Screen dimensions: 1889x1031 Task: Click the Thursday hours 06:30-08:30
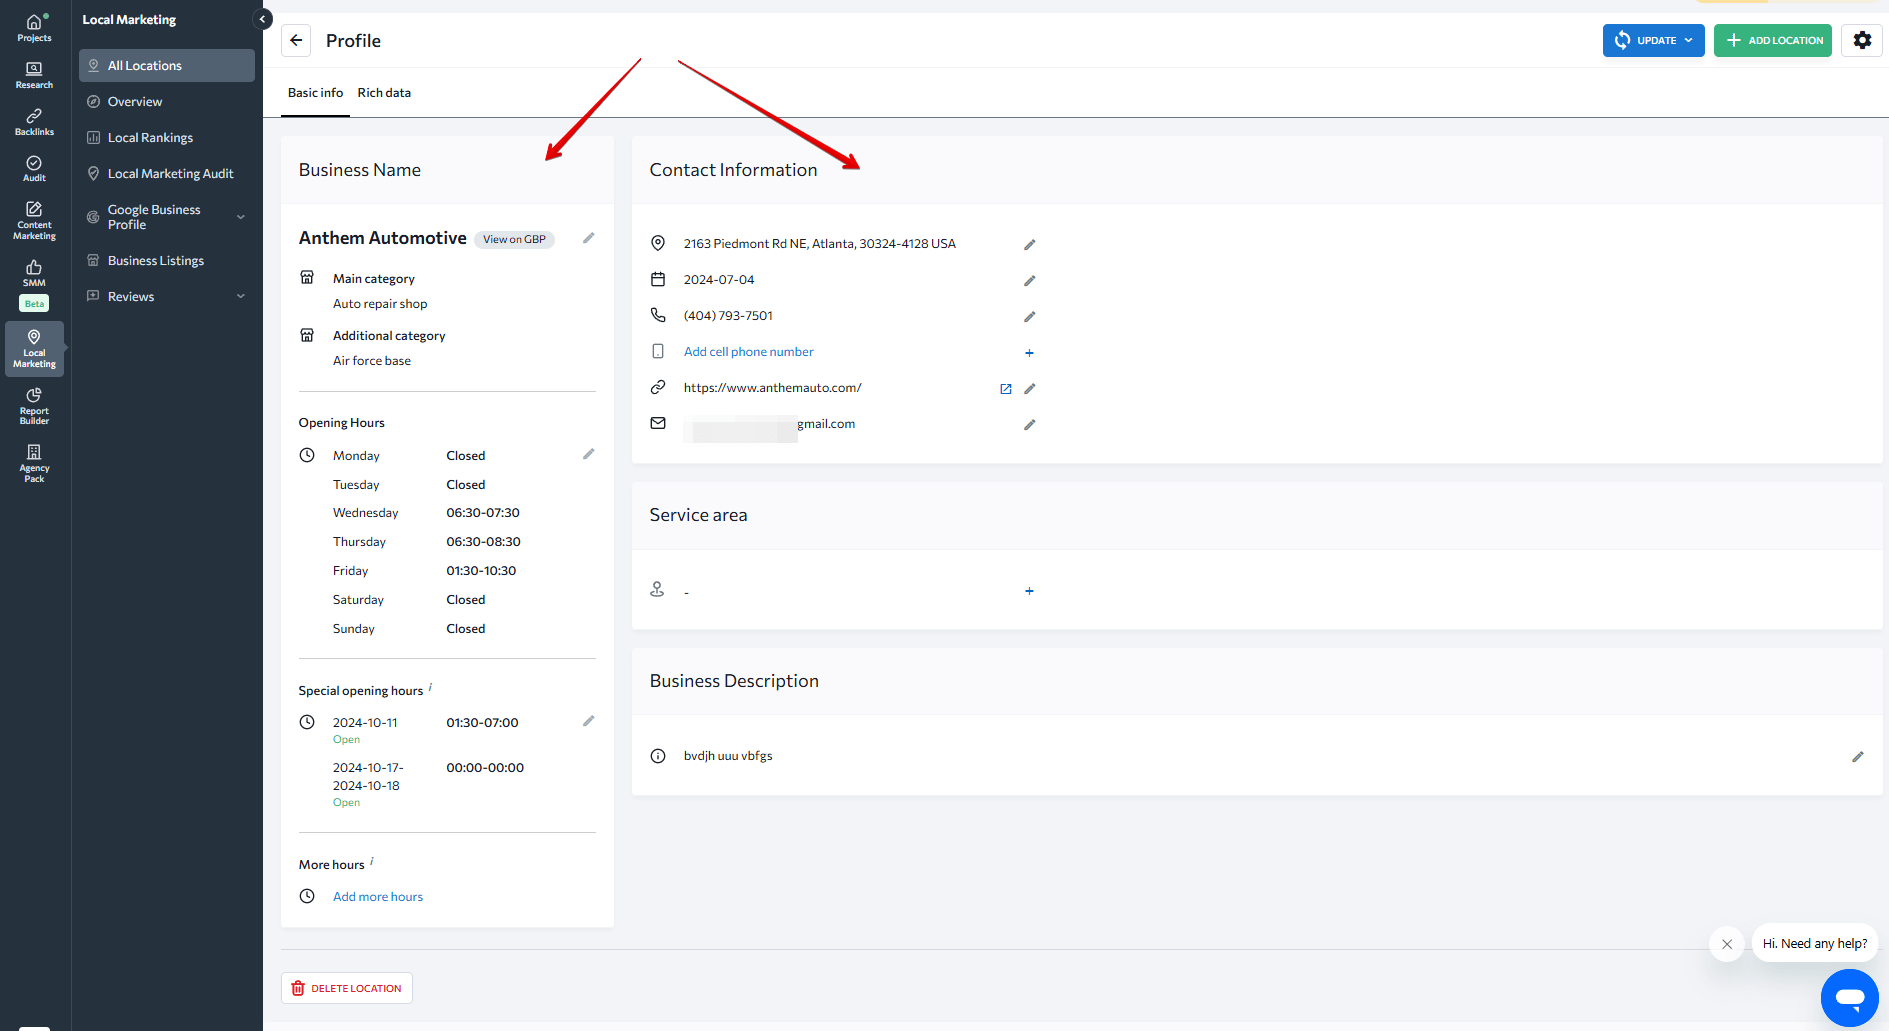[x=483, y=542]
